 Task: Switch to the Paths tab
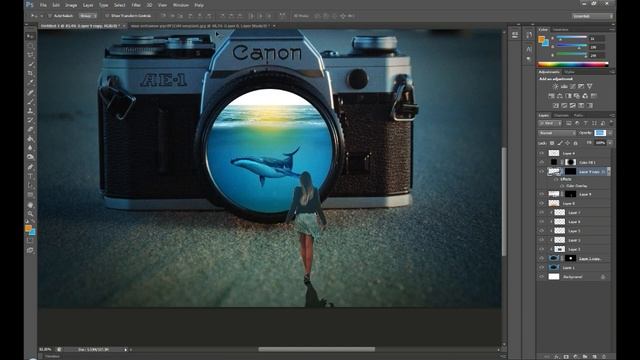[x=578, y=116]
